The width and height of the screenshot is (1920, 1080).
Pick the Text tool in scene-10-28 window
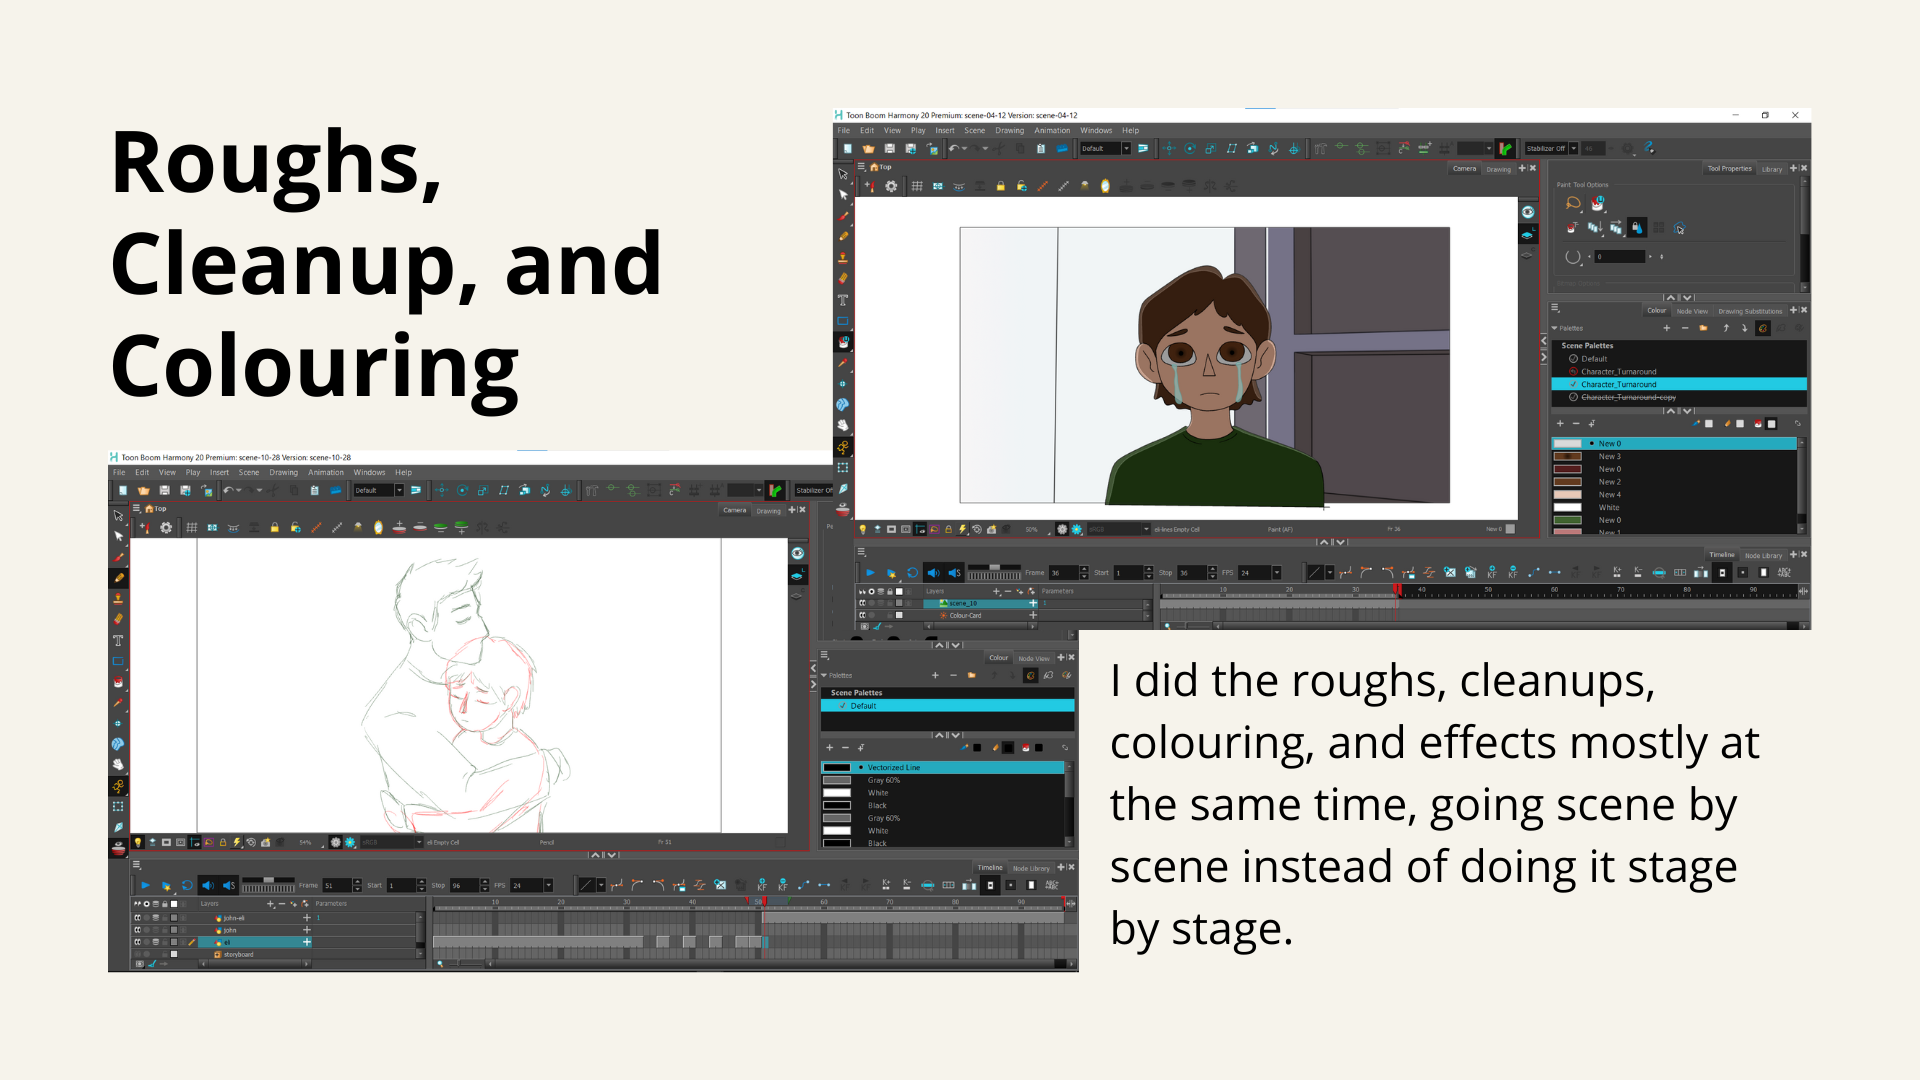[x=118, y=640]
